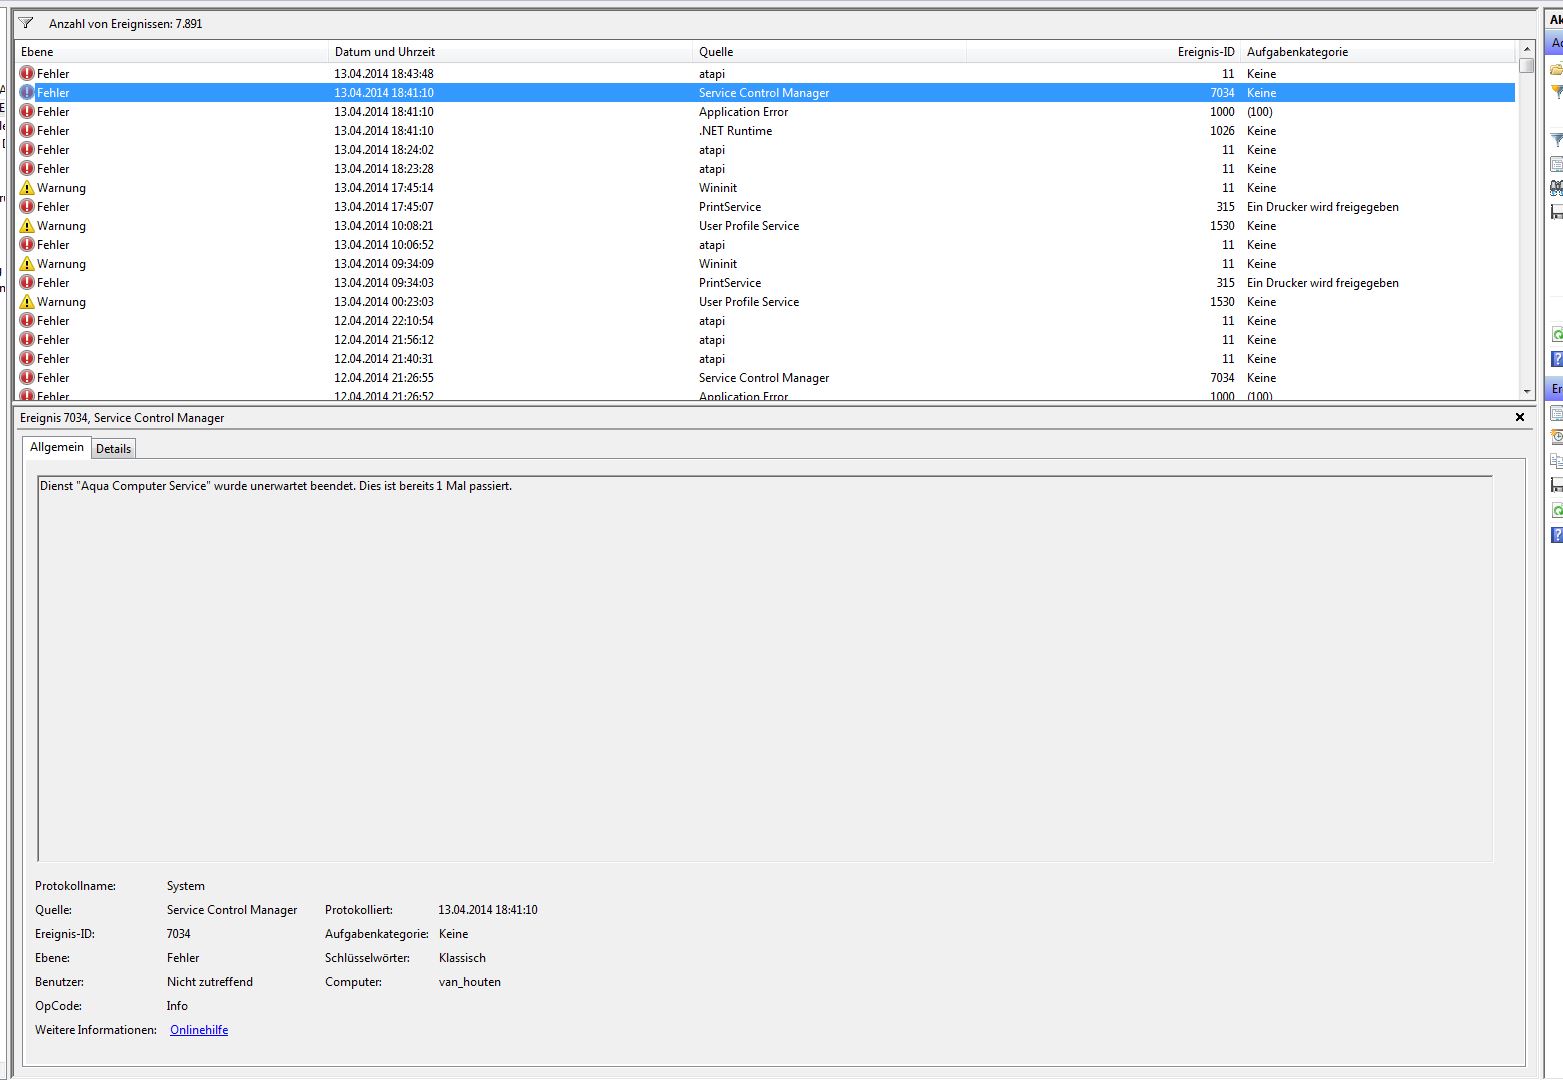This screenshot has height=1080, width=1563.
Task: Click error icon of atapi event 18:23:28
Action: point(27,168)
